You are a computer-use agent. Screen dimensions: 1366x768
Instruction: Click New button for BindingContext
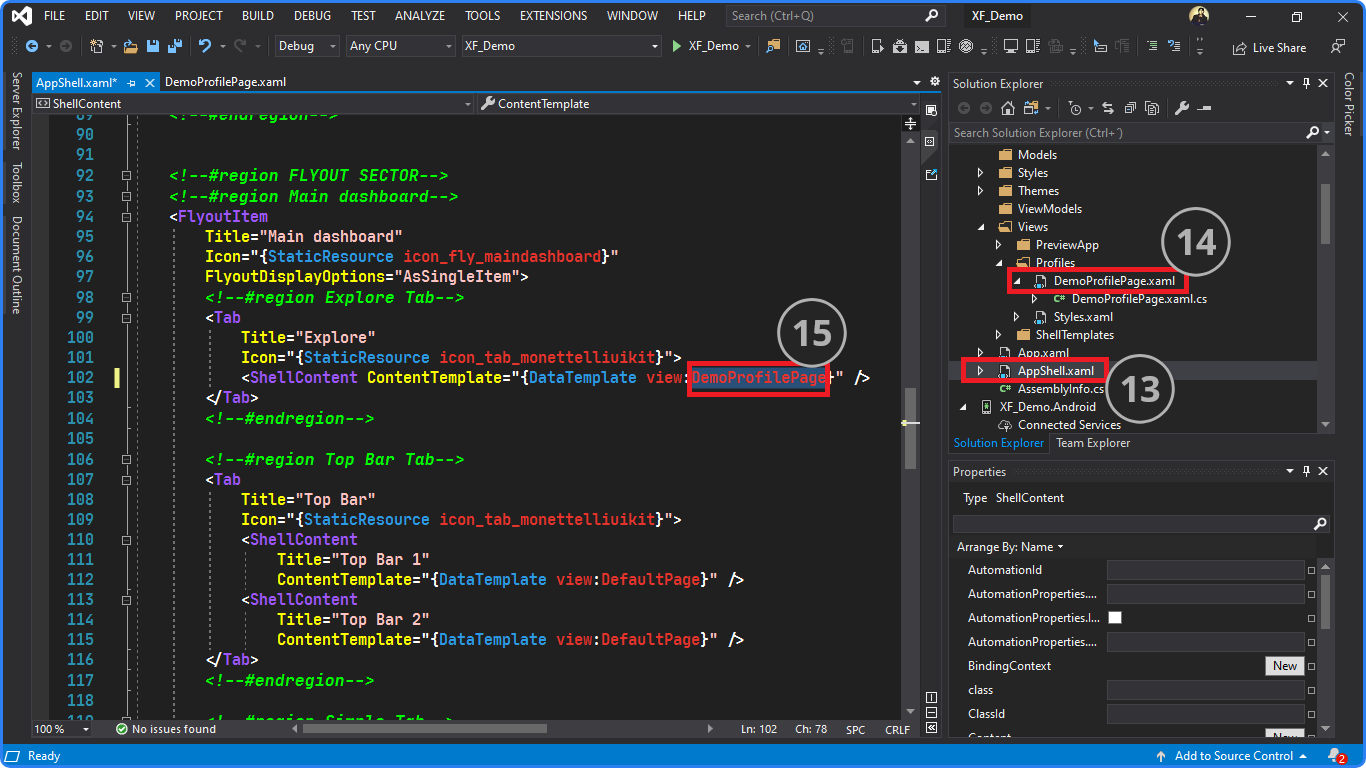coord(1285,666)
